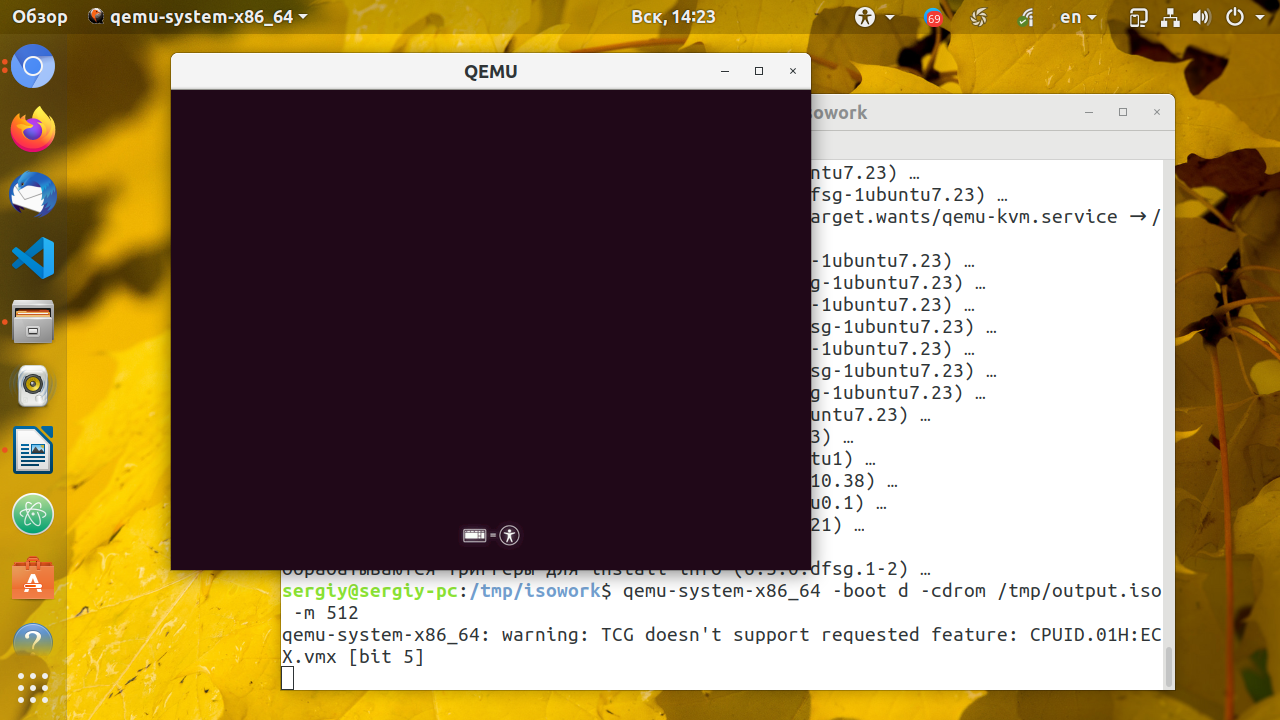Launch Firefox from the dock
The width and height of the screenshot is (1280, 720).
pyautogui.click(x=33, y=130)
